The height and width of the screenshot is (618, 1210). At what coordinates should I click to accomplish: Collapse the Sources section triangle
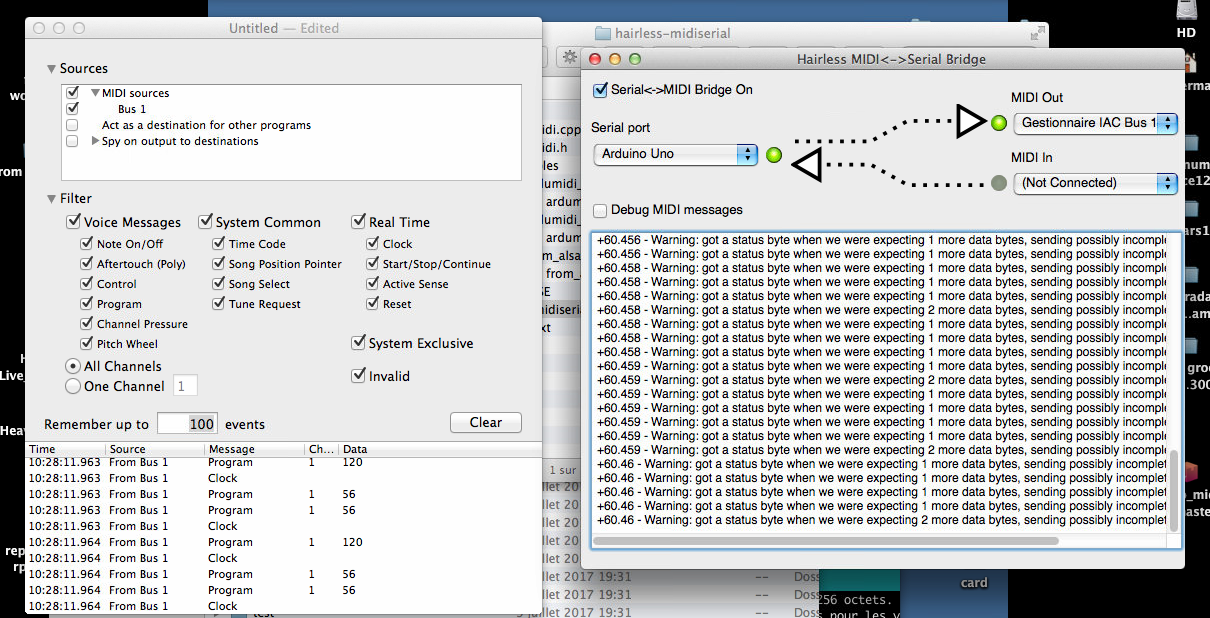pos(51,69)
